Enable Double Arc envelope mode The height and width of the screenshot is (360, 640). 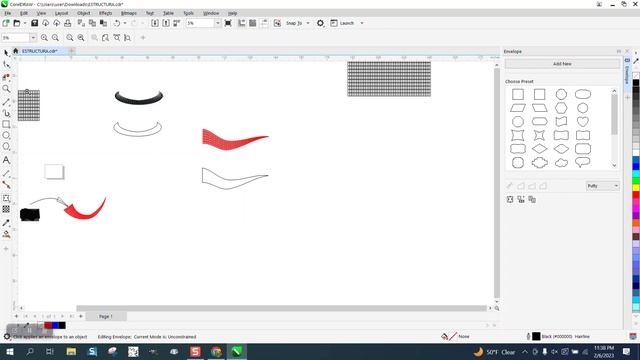click(543, 186)
